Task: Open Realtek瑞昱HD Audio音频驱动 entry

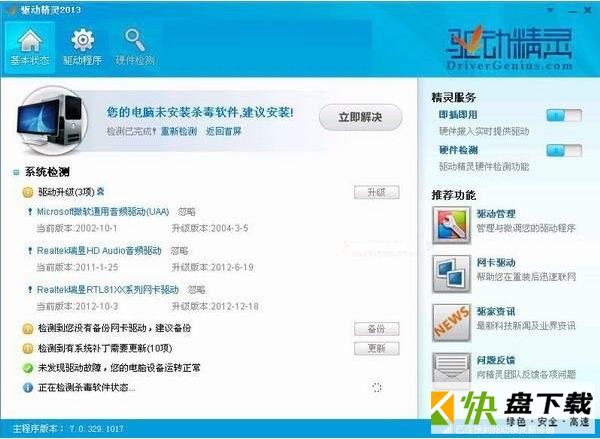Action: tap(99, 251)
